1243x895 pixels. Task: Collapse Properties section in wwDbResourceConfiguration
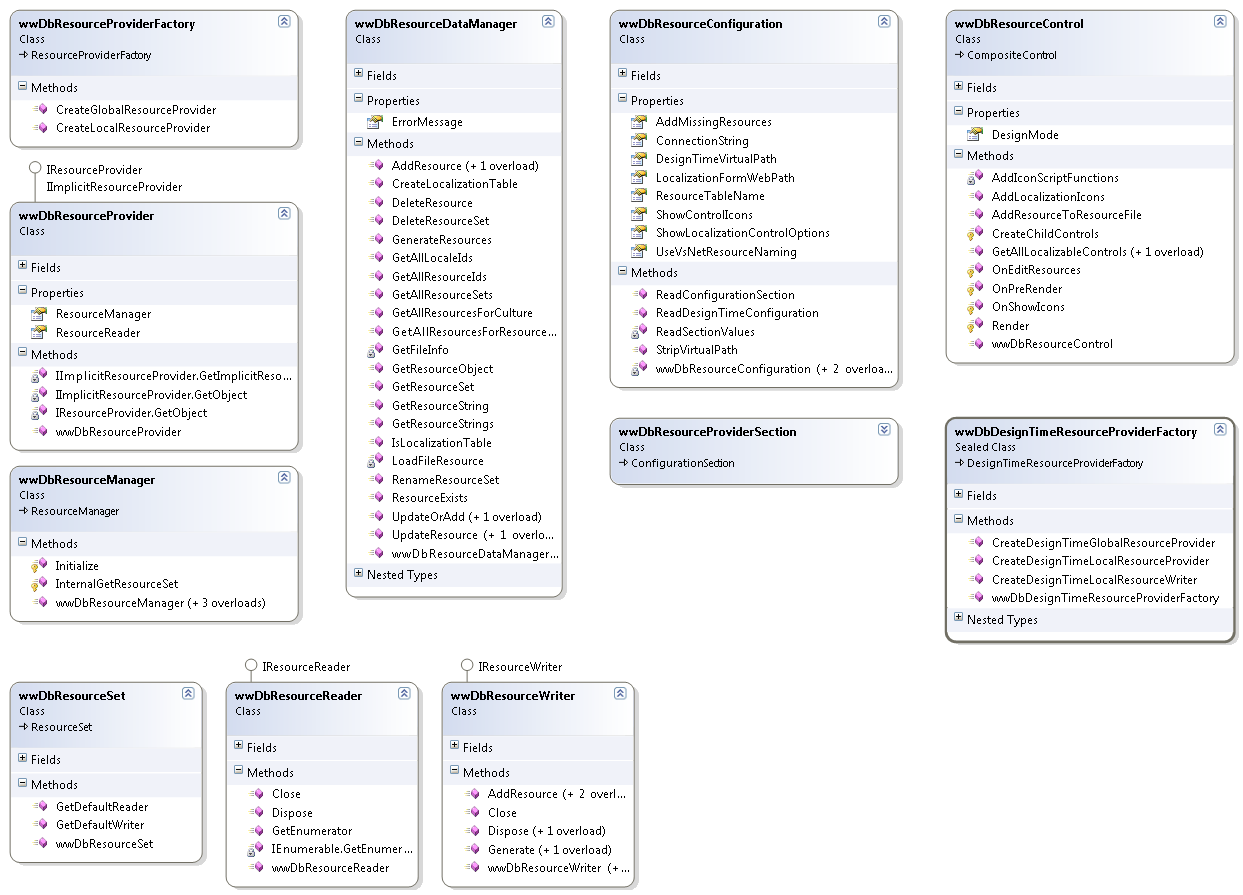coord(623,99)
